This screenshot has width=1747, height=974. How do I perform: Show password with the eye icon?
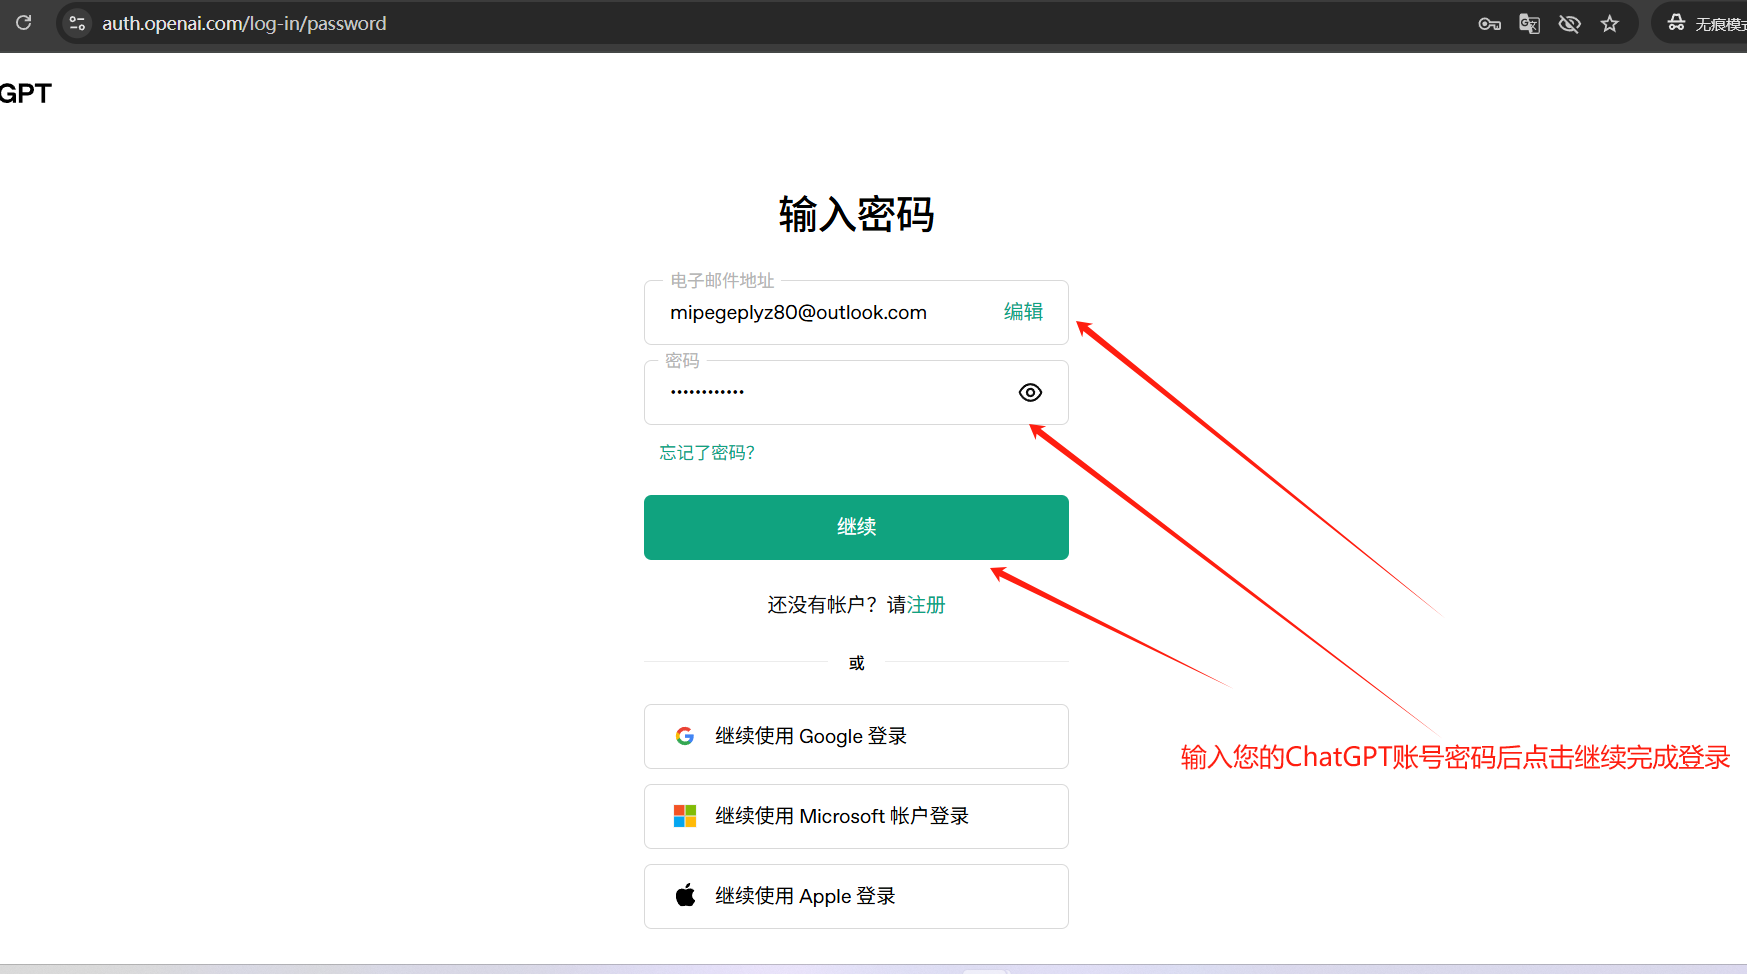coord(1030,393)
